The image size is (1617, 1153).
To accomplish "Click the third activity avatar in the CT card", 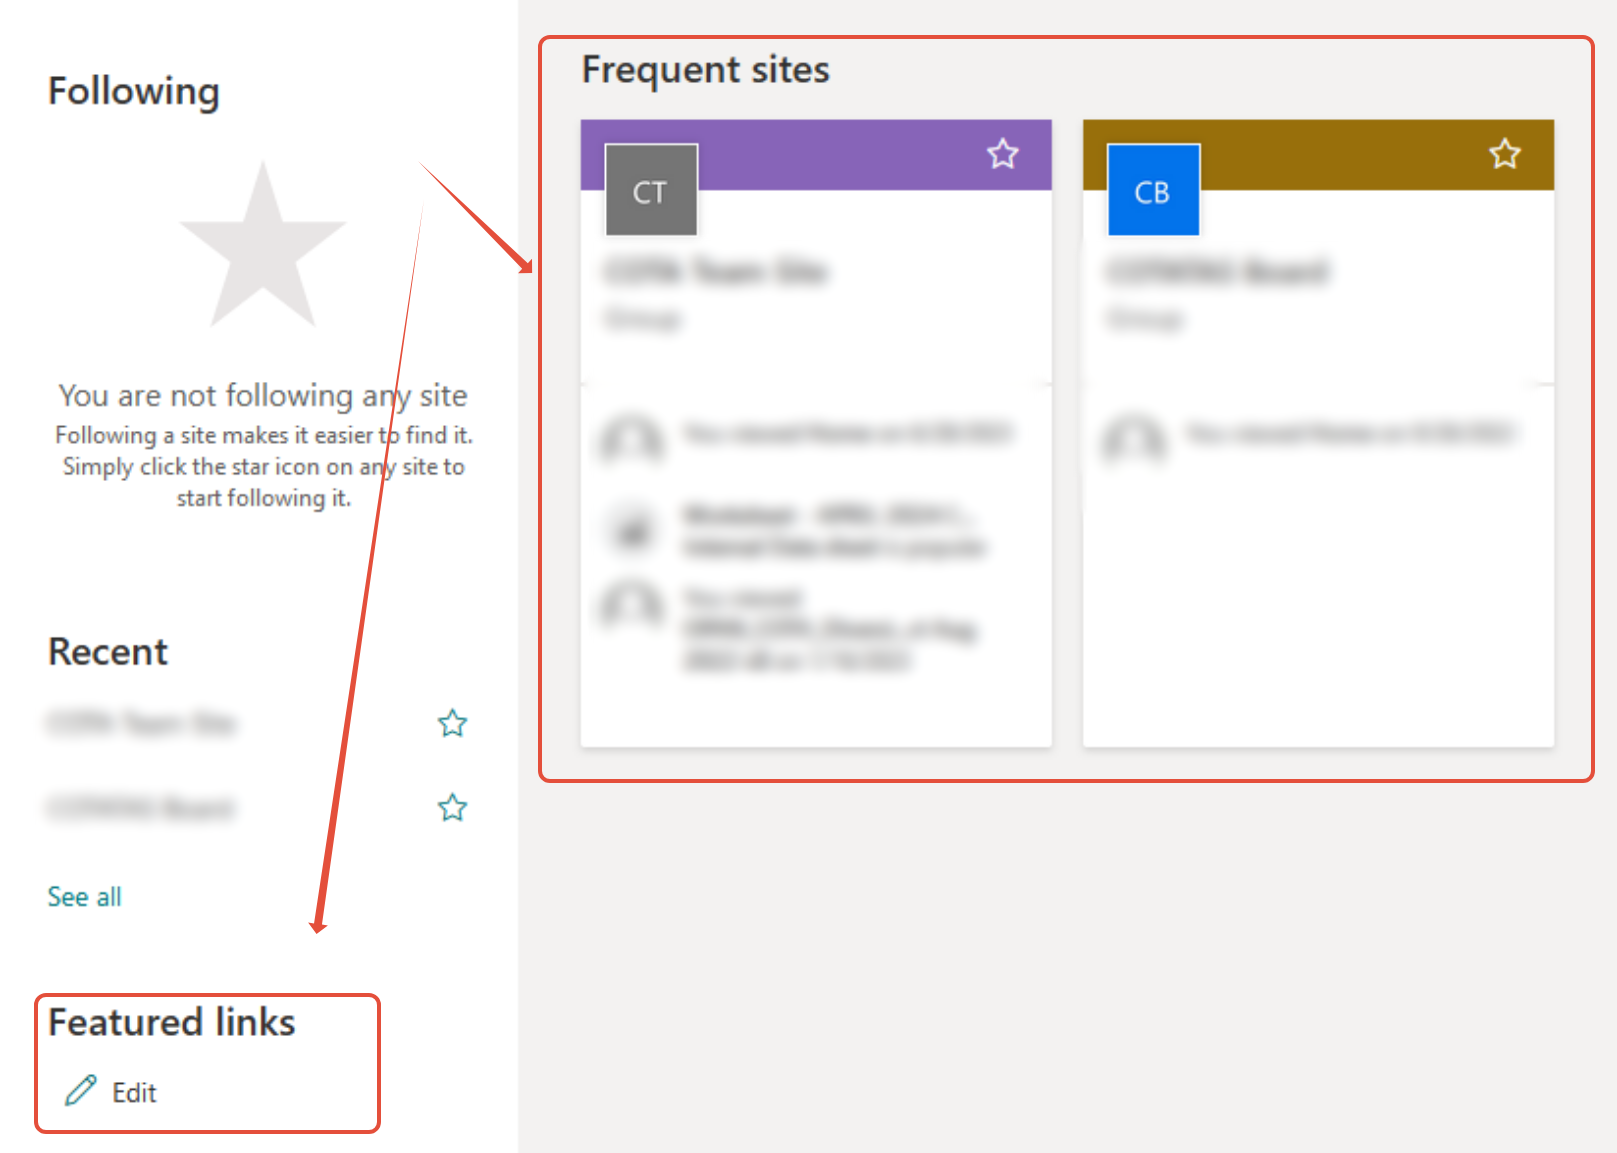I will coord(632,604).
